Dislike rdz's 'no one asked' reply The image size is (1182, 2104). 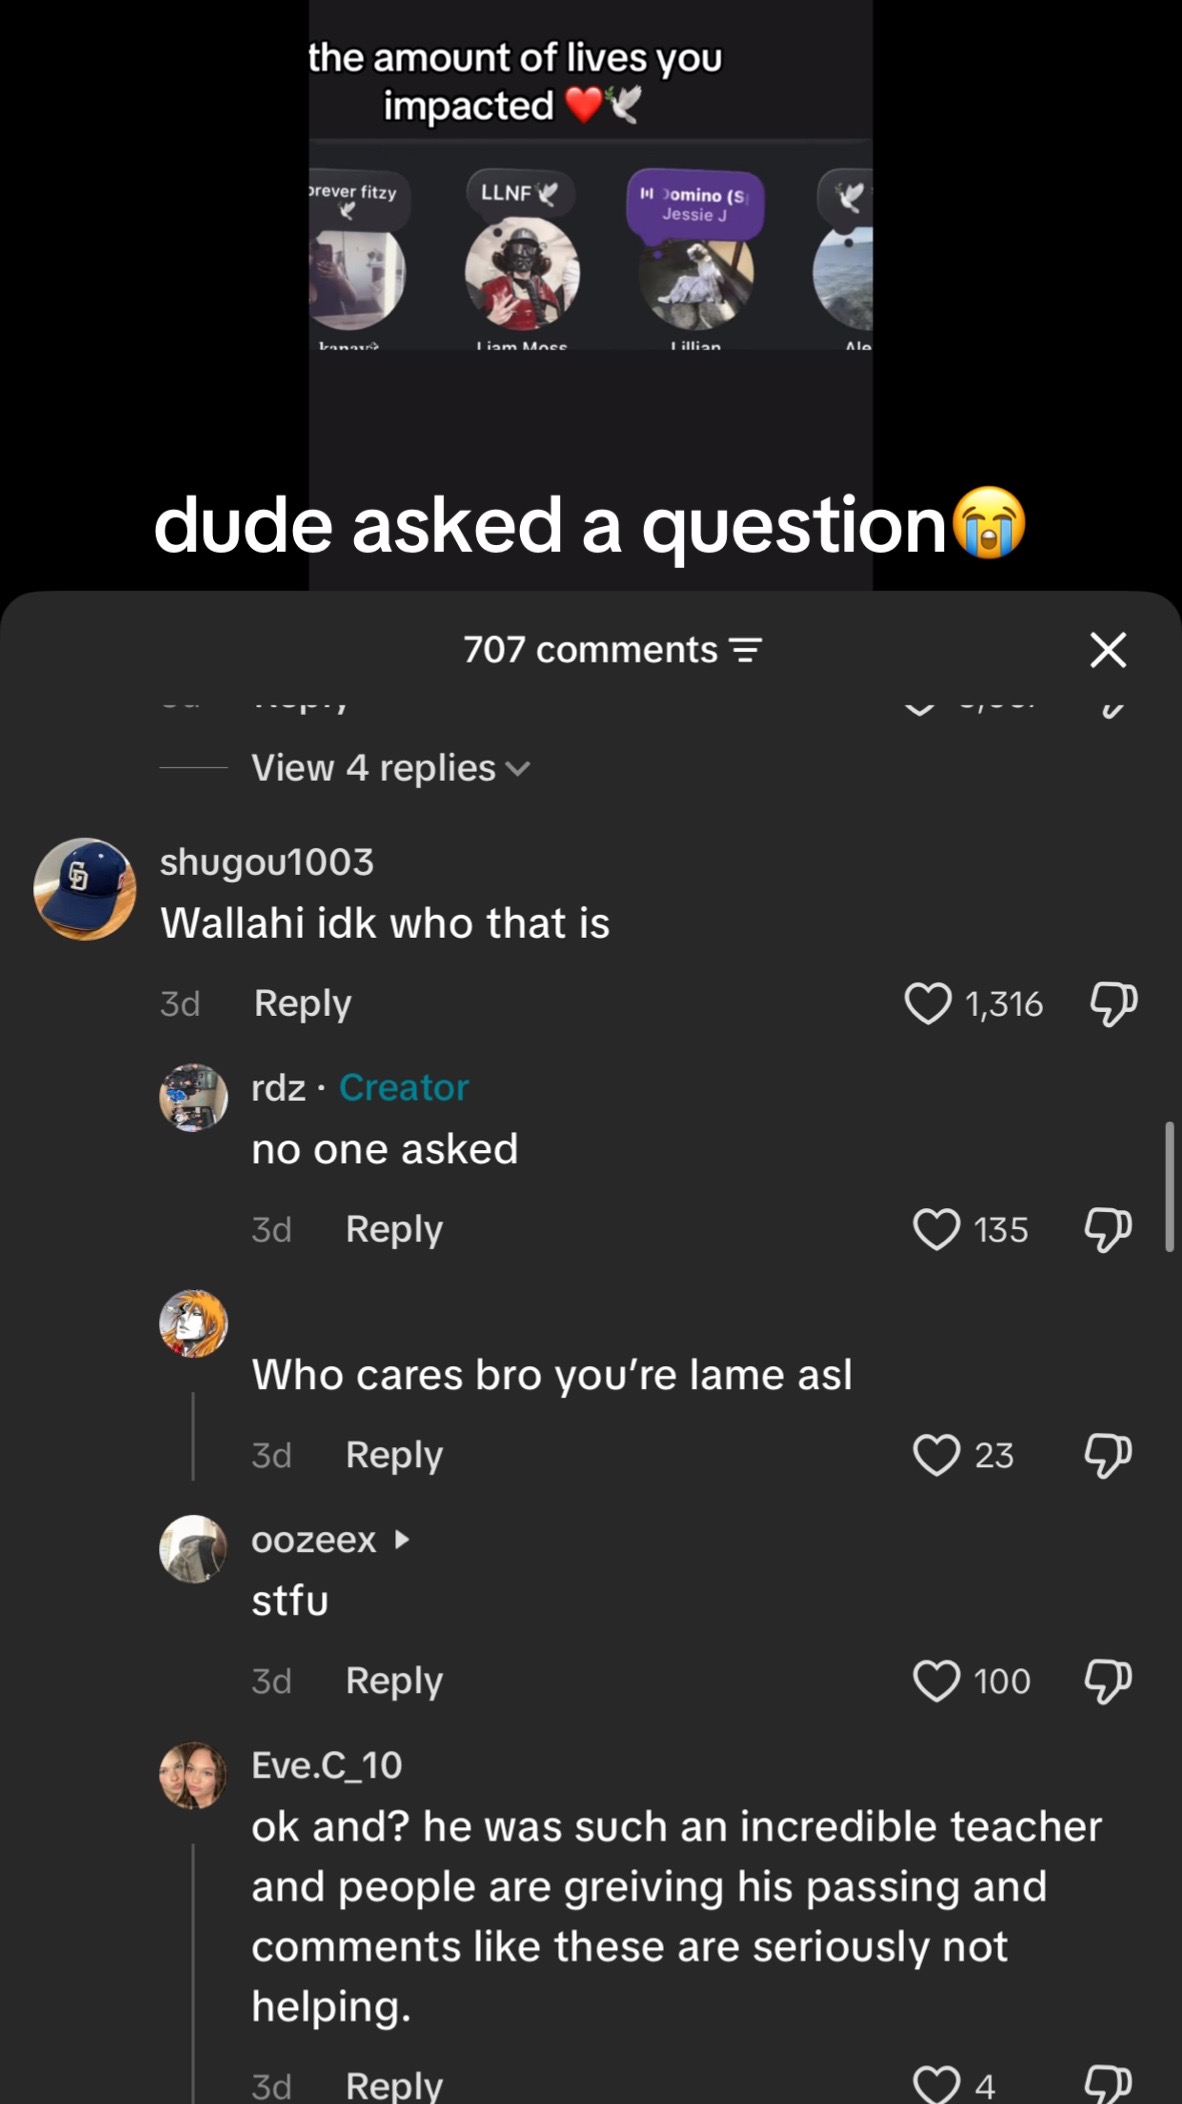[x=1108, y=1229]
